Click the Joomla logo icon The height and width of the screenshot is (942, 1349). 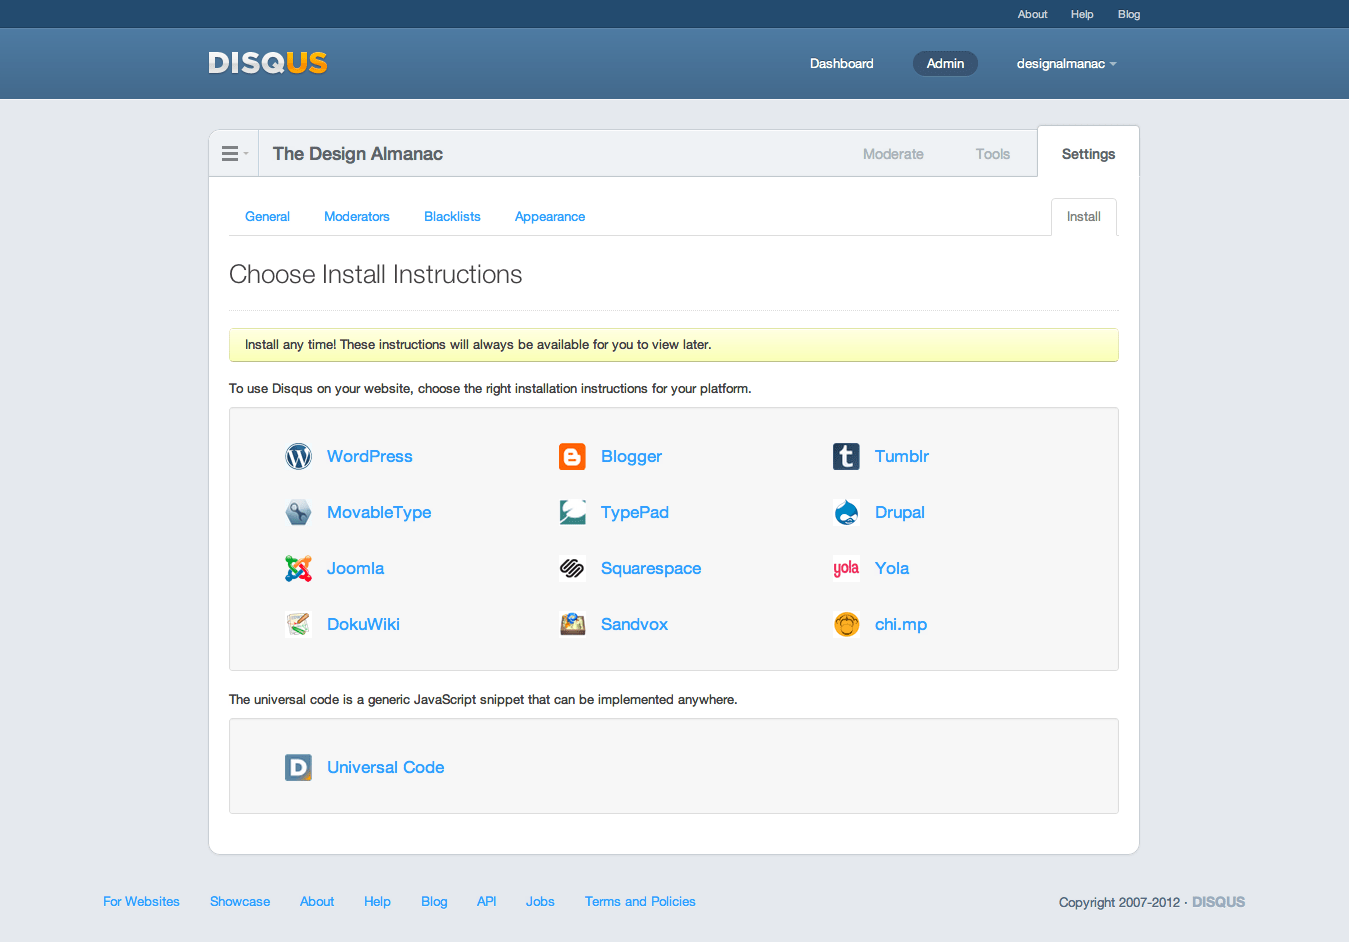[298, 568]
